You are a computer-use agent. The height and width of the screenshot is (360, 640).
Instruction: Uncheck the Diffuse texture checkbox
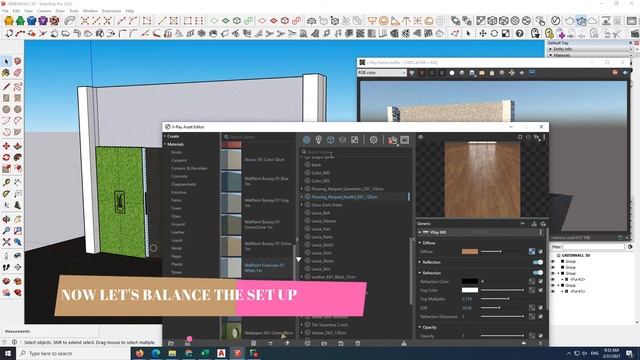540,251
